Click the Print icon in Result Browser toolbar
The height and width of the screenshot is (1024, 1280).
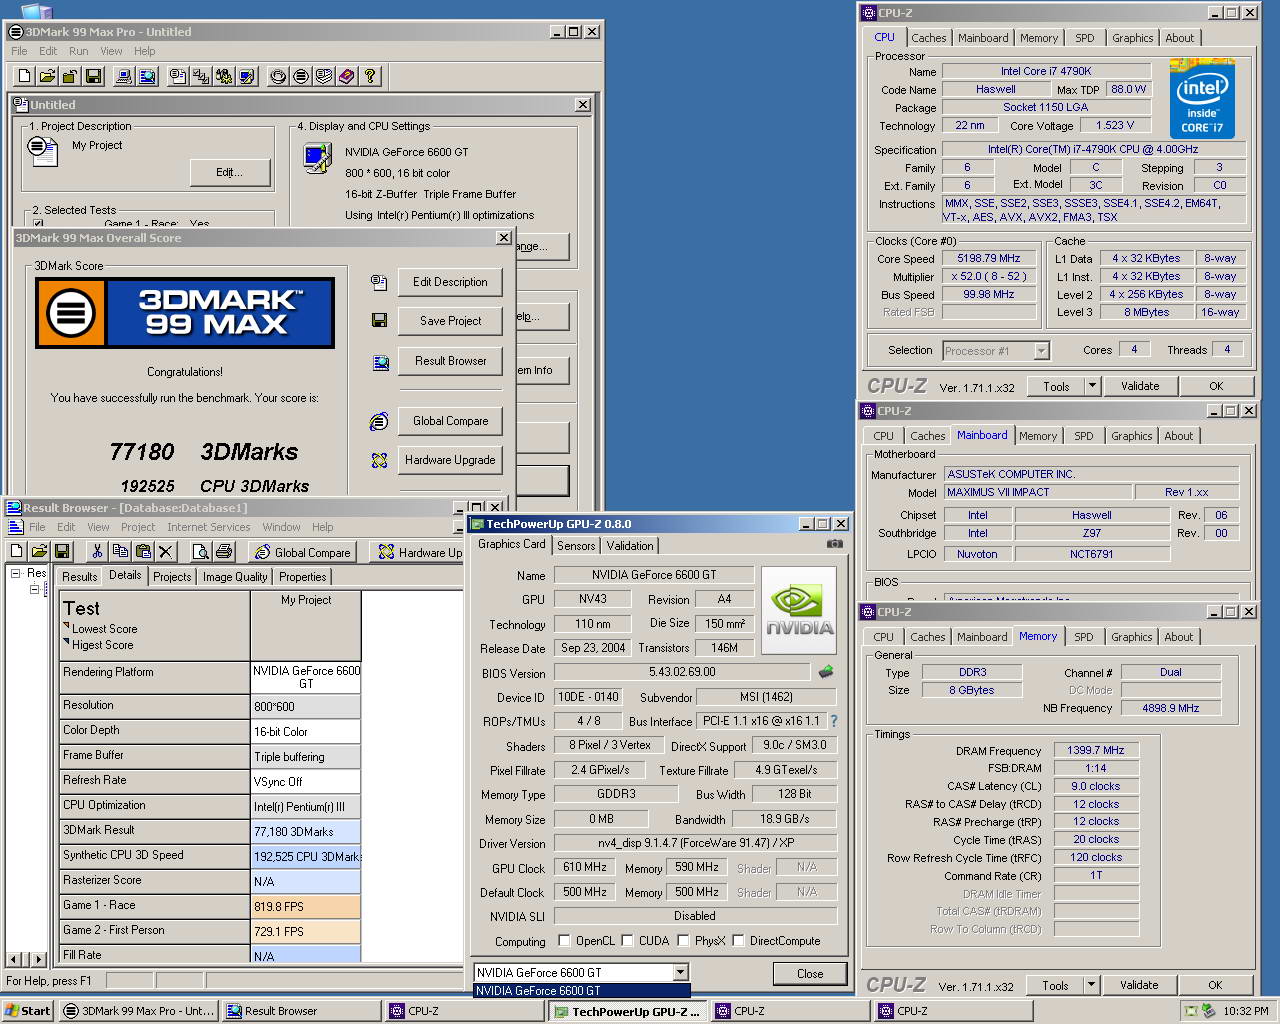click(x=224, y=551)
